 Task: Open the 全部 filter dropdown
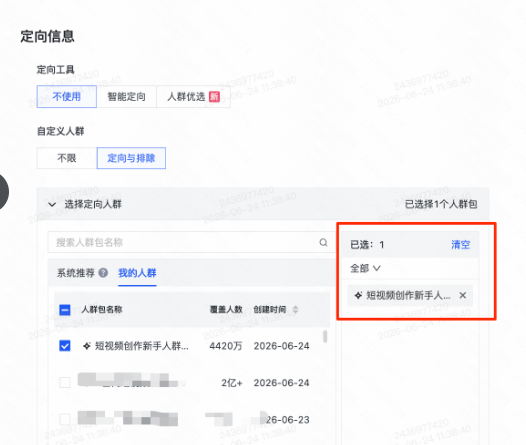click(365, 268)
